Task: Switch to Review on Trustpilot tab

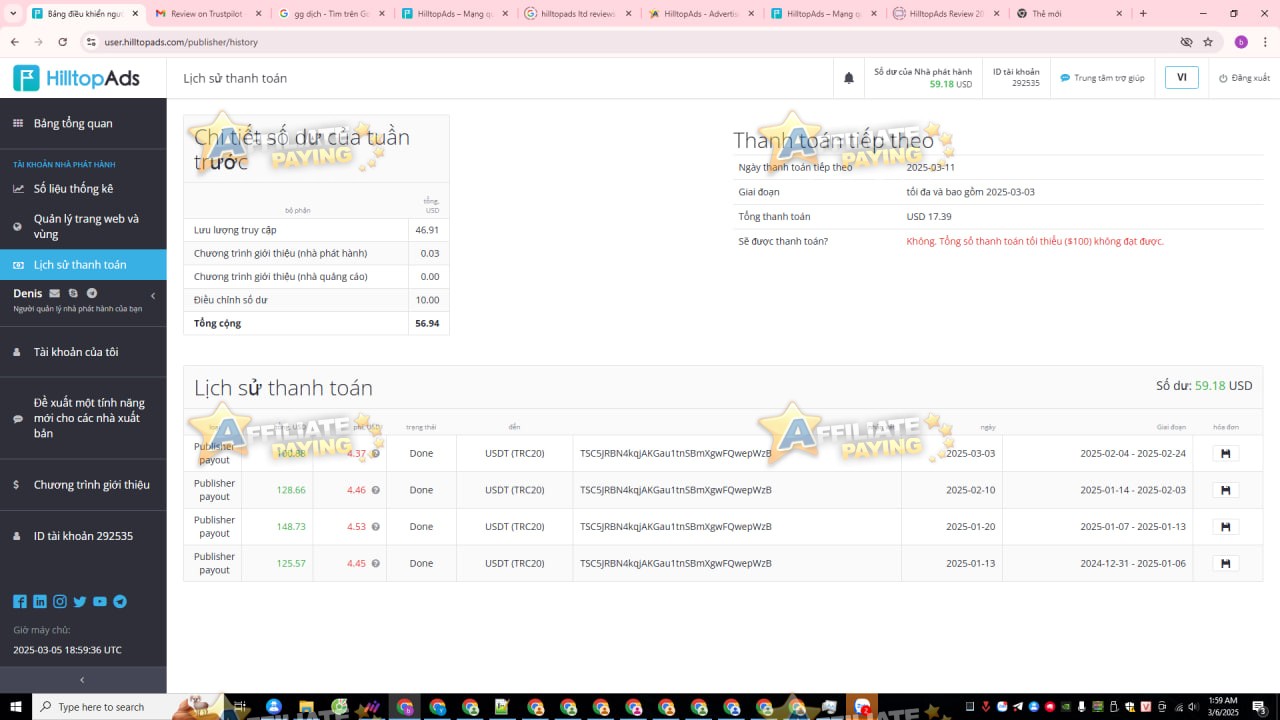Action: click(x=207, y=14)
